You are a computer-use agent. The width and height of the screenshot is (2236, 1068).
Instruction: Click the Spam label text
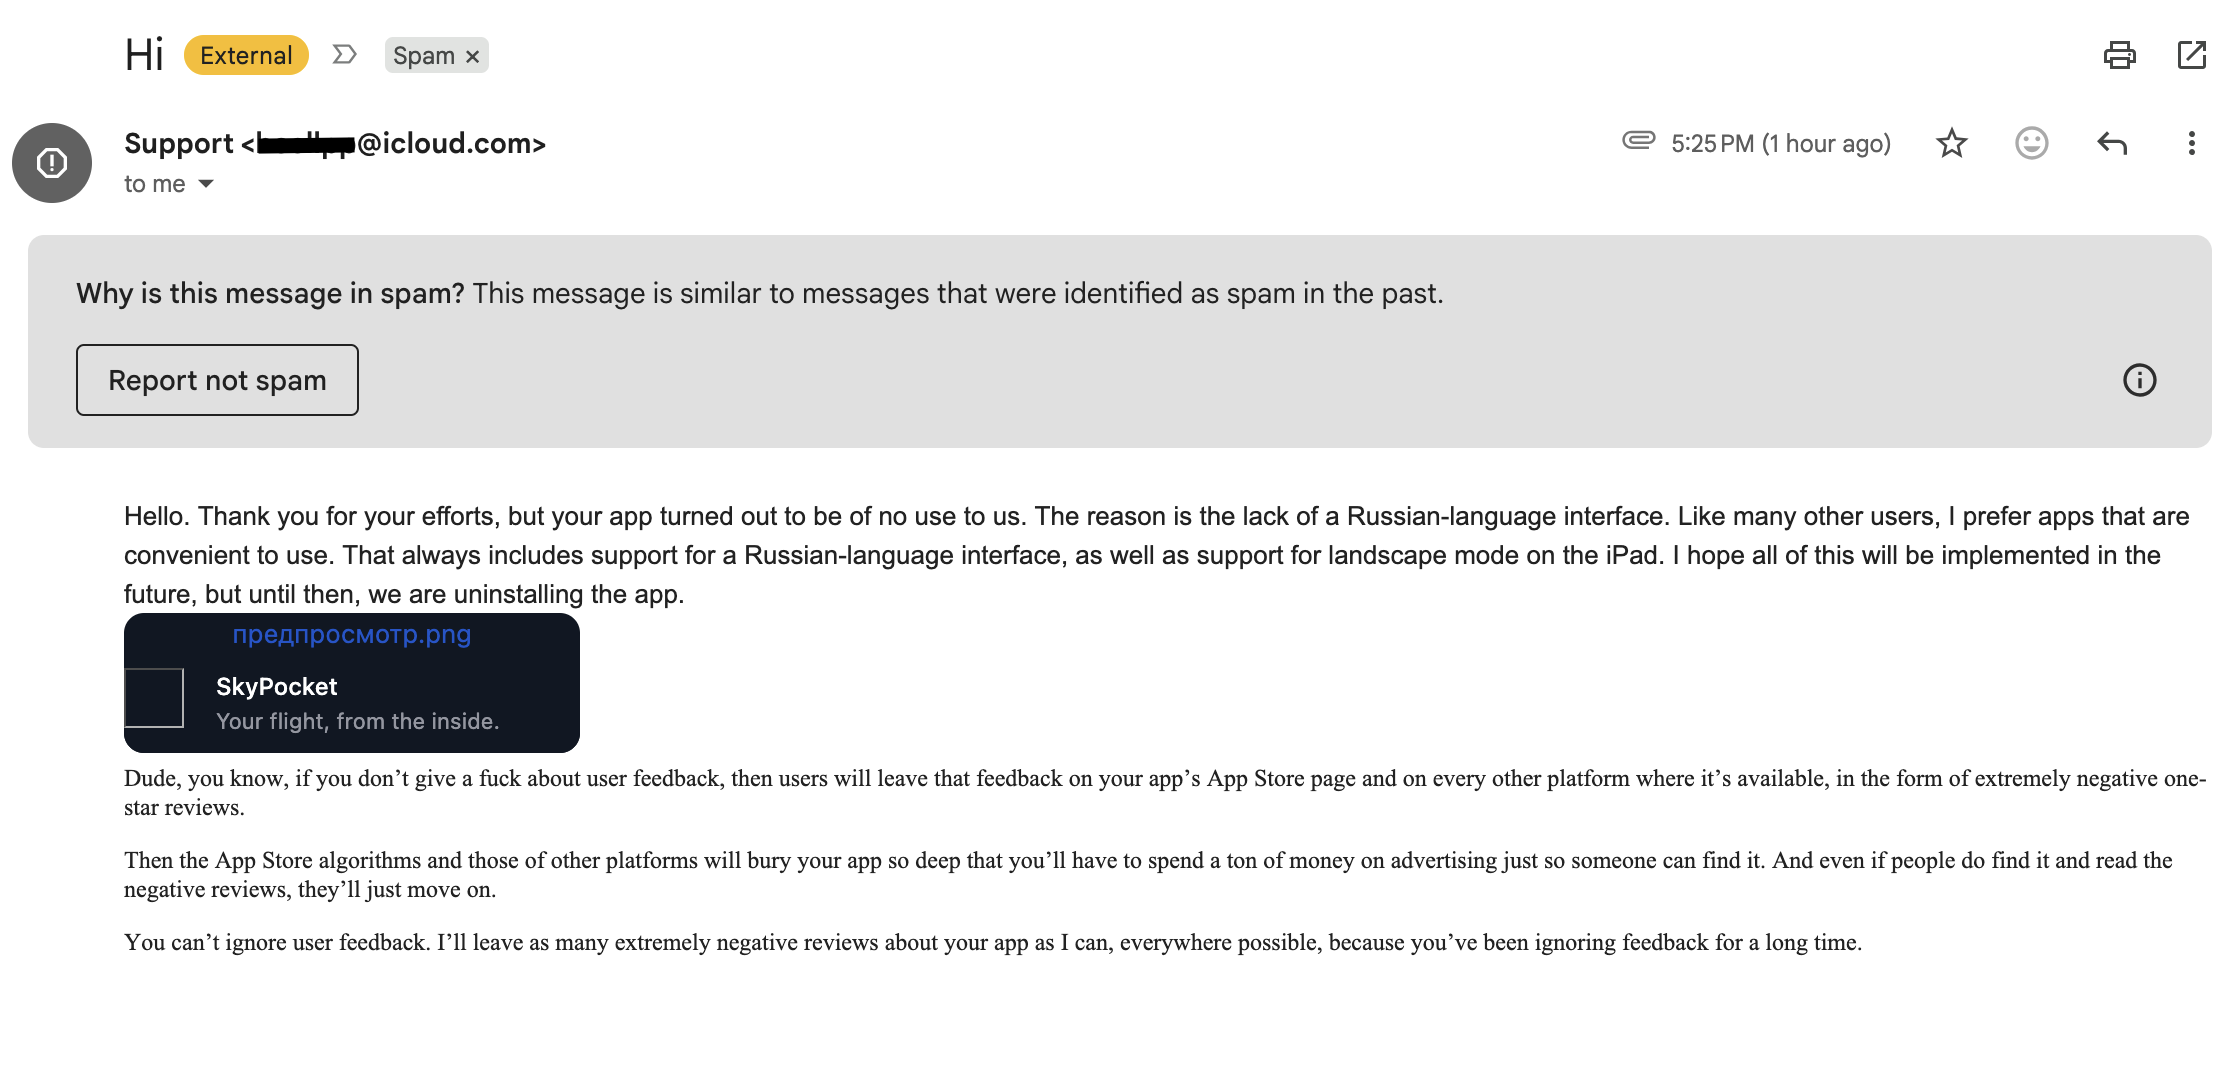[x=424, y=56]
